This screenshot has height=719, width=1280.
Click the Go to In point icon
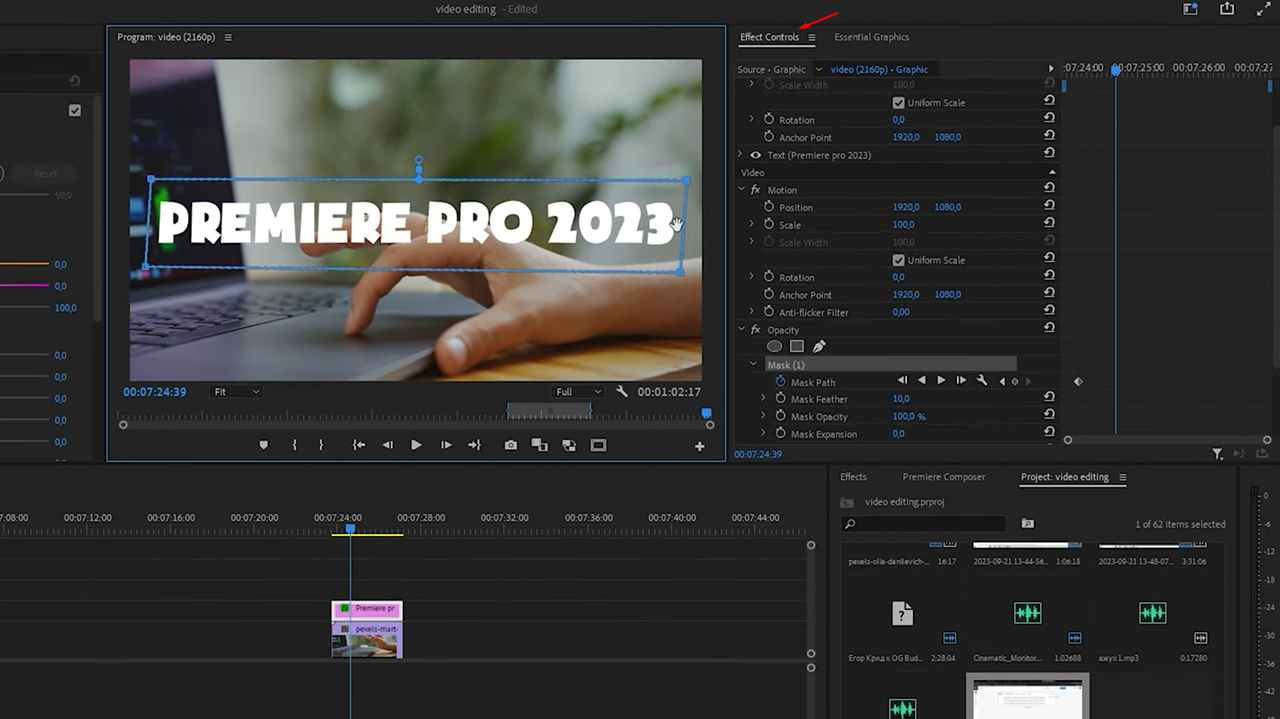click(358, 445)
